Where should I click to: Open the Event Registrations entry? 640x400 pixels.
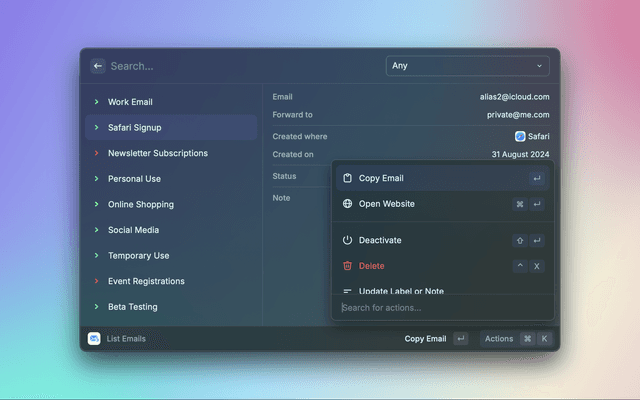click(x=146, y=281)
